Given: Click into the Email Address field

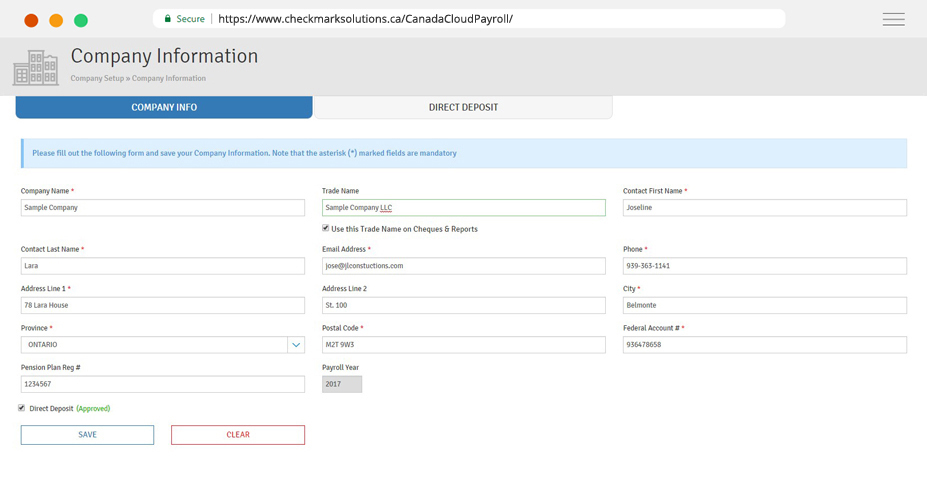Looking at the screenshot, I should point(463,266).
